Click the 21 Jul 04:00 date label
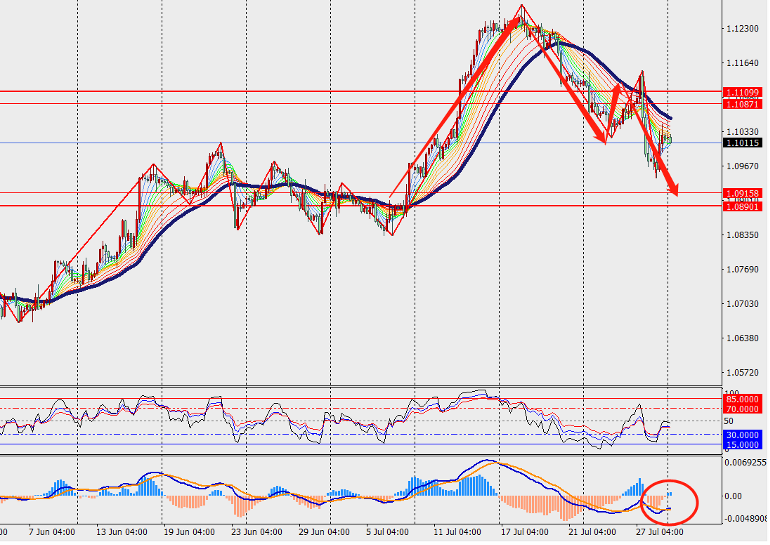The image size is (770, 545). 592,532
